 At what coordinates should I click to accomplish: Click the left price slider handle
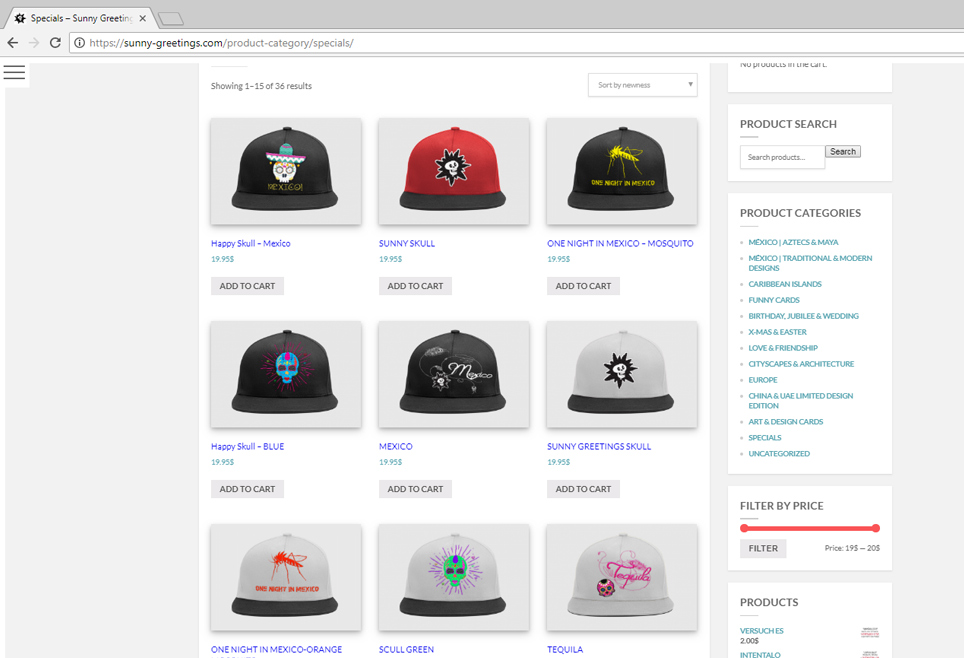pos(744,528)
